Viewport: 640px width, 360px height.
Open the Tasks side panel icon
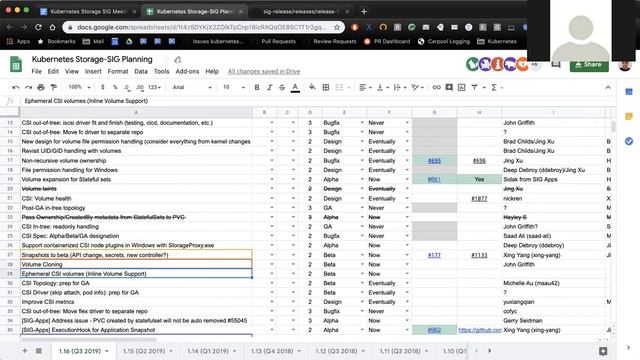[x=629, y=141]
